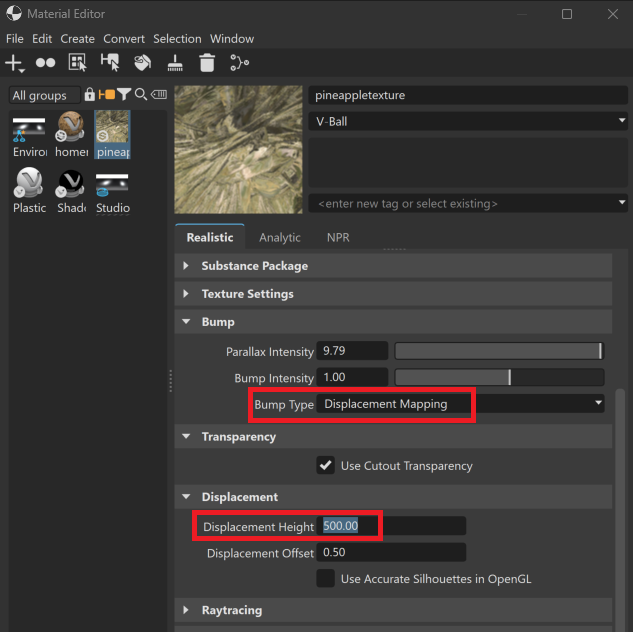
Task: Collapse the Transparency section
Action: click(x=393, y=437)
